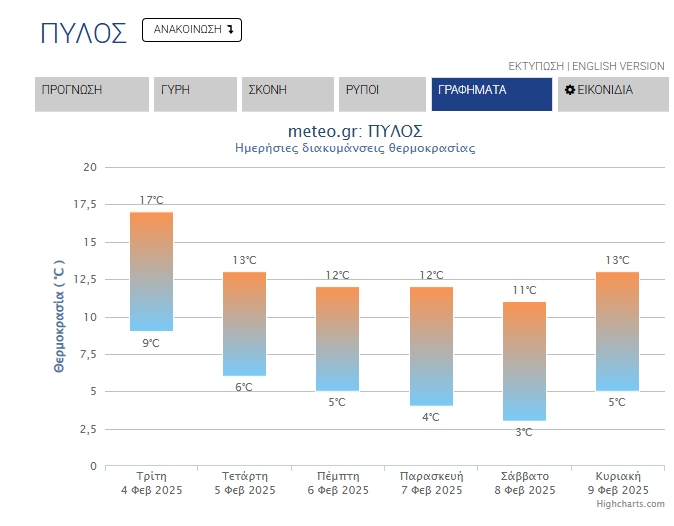Click the Tuesday 4 Feb temperature bar
This screenshot has height=526, width=674.
click(x=151, y=271)
